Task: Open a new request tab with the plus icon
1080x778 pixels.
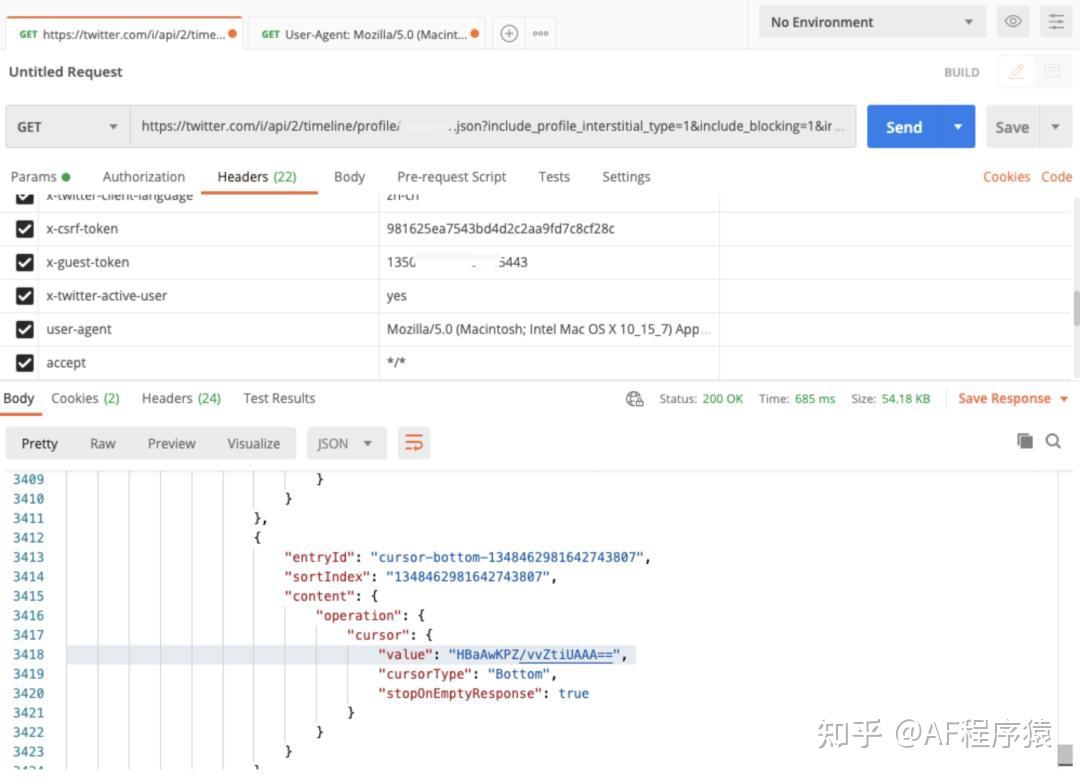Action: click(508, 32)
